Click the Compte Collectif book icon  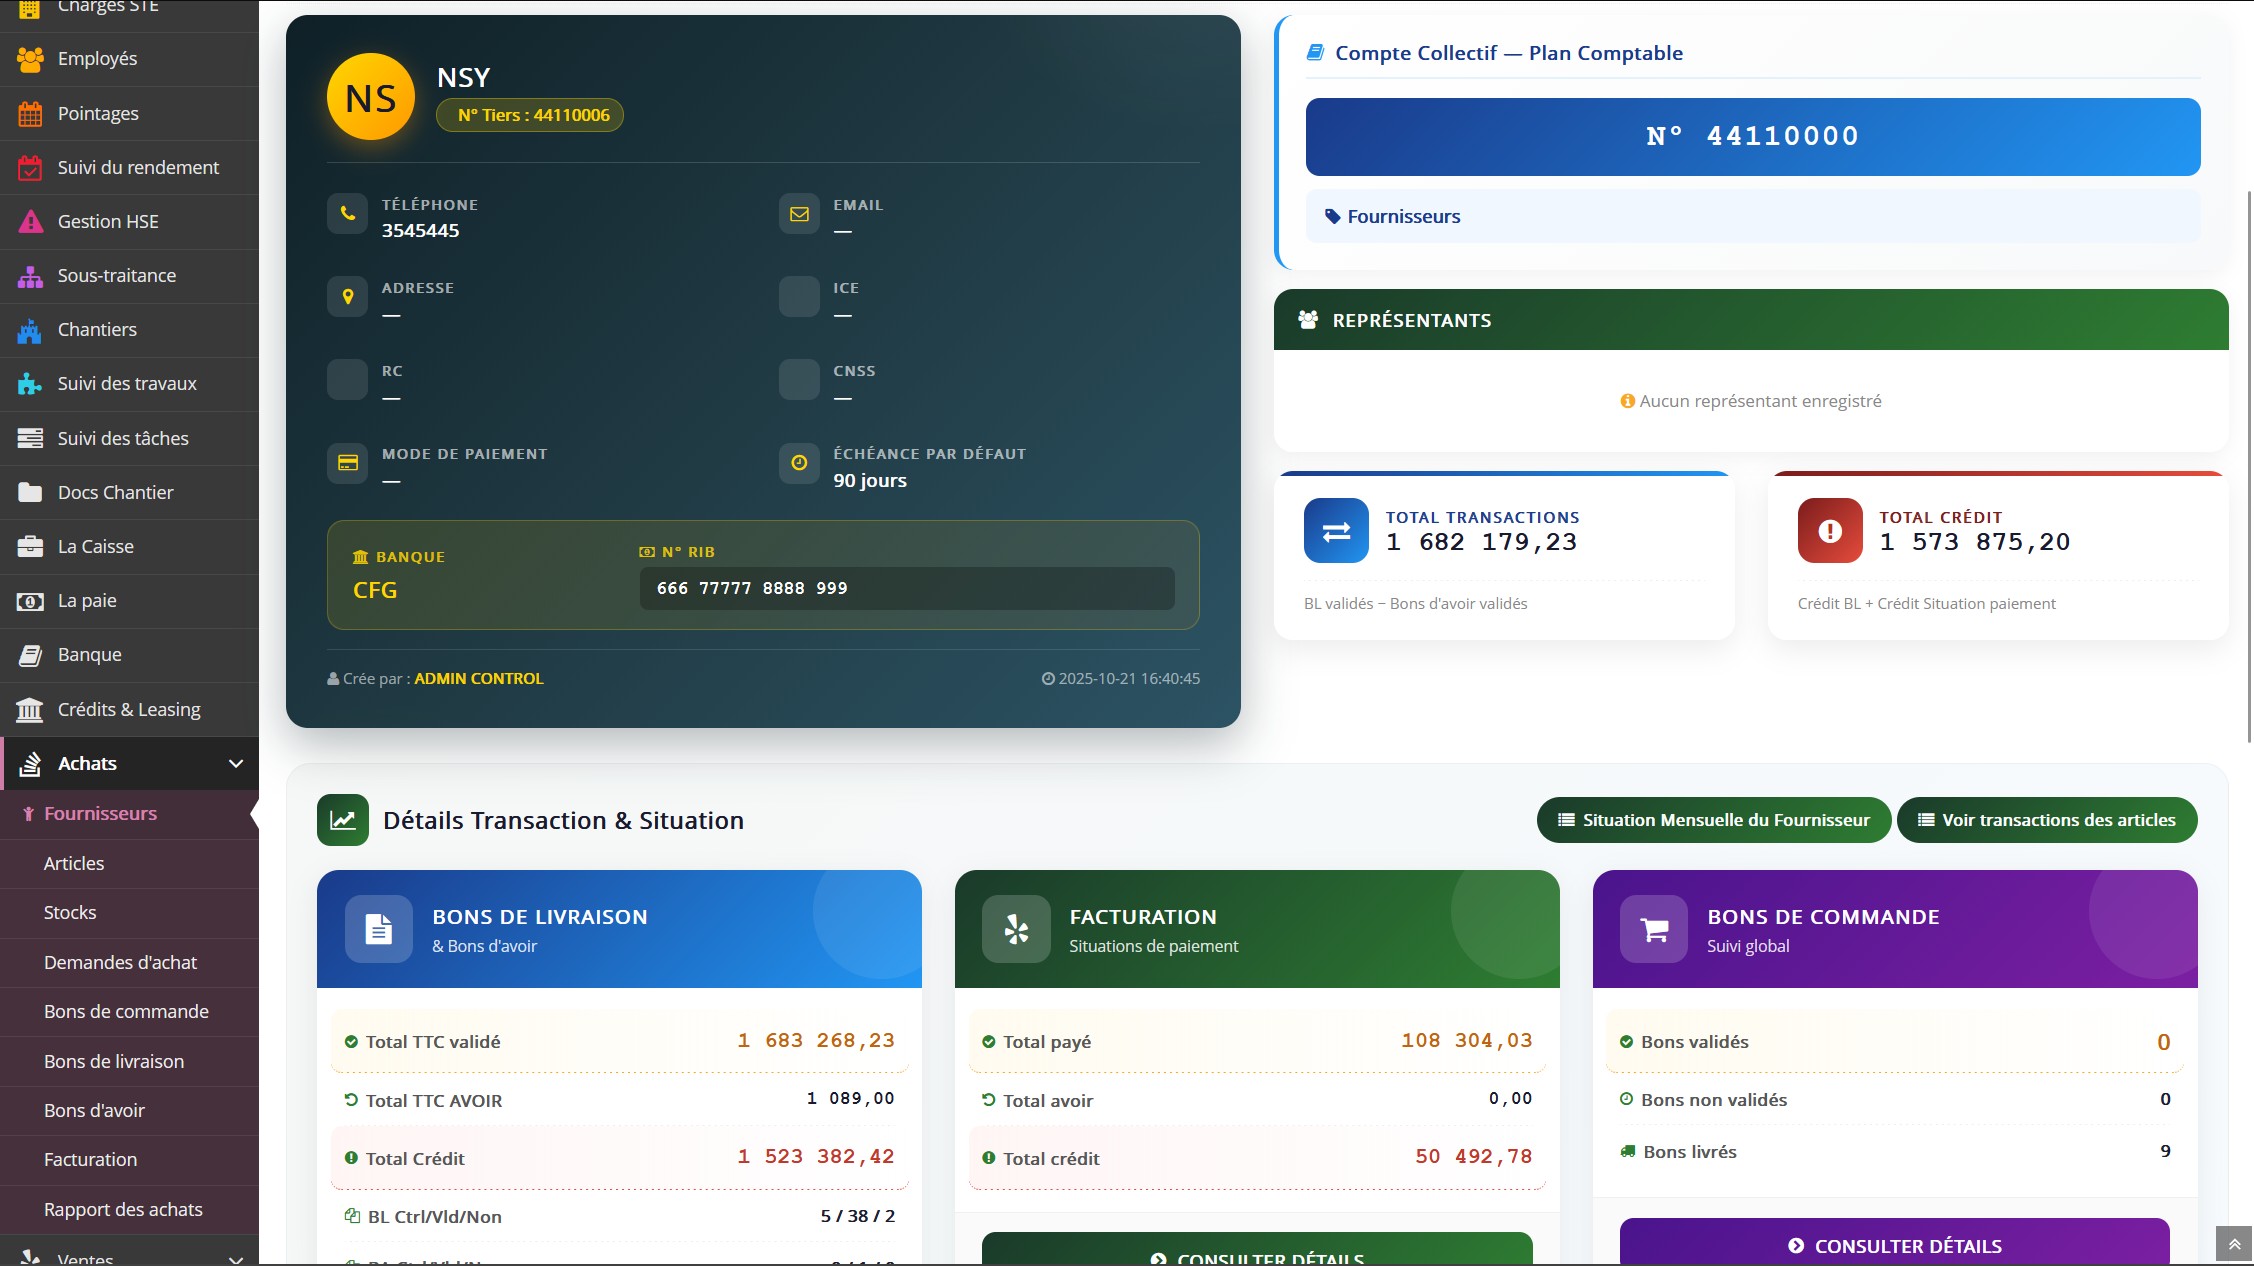[x=1316, y=52]
